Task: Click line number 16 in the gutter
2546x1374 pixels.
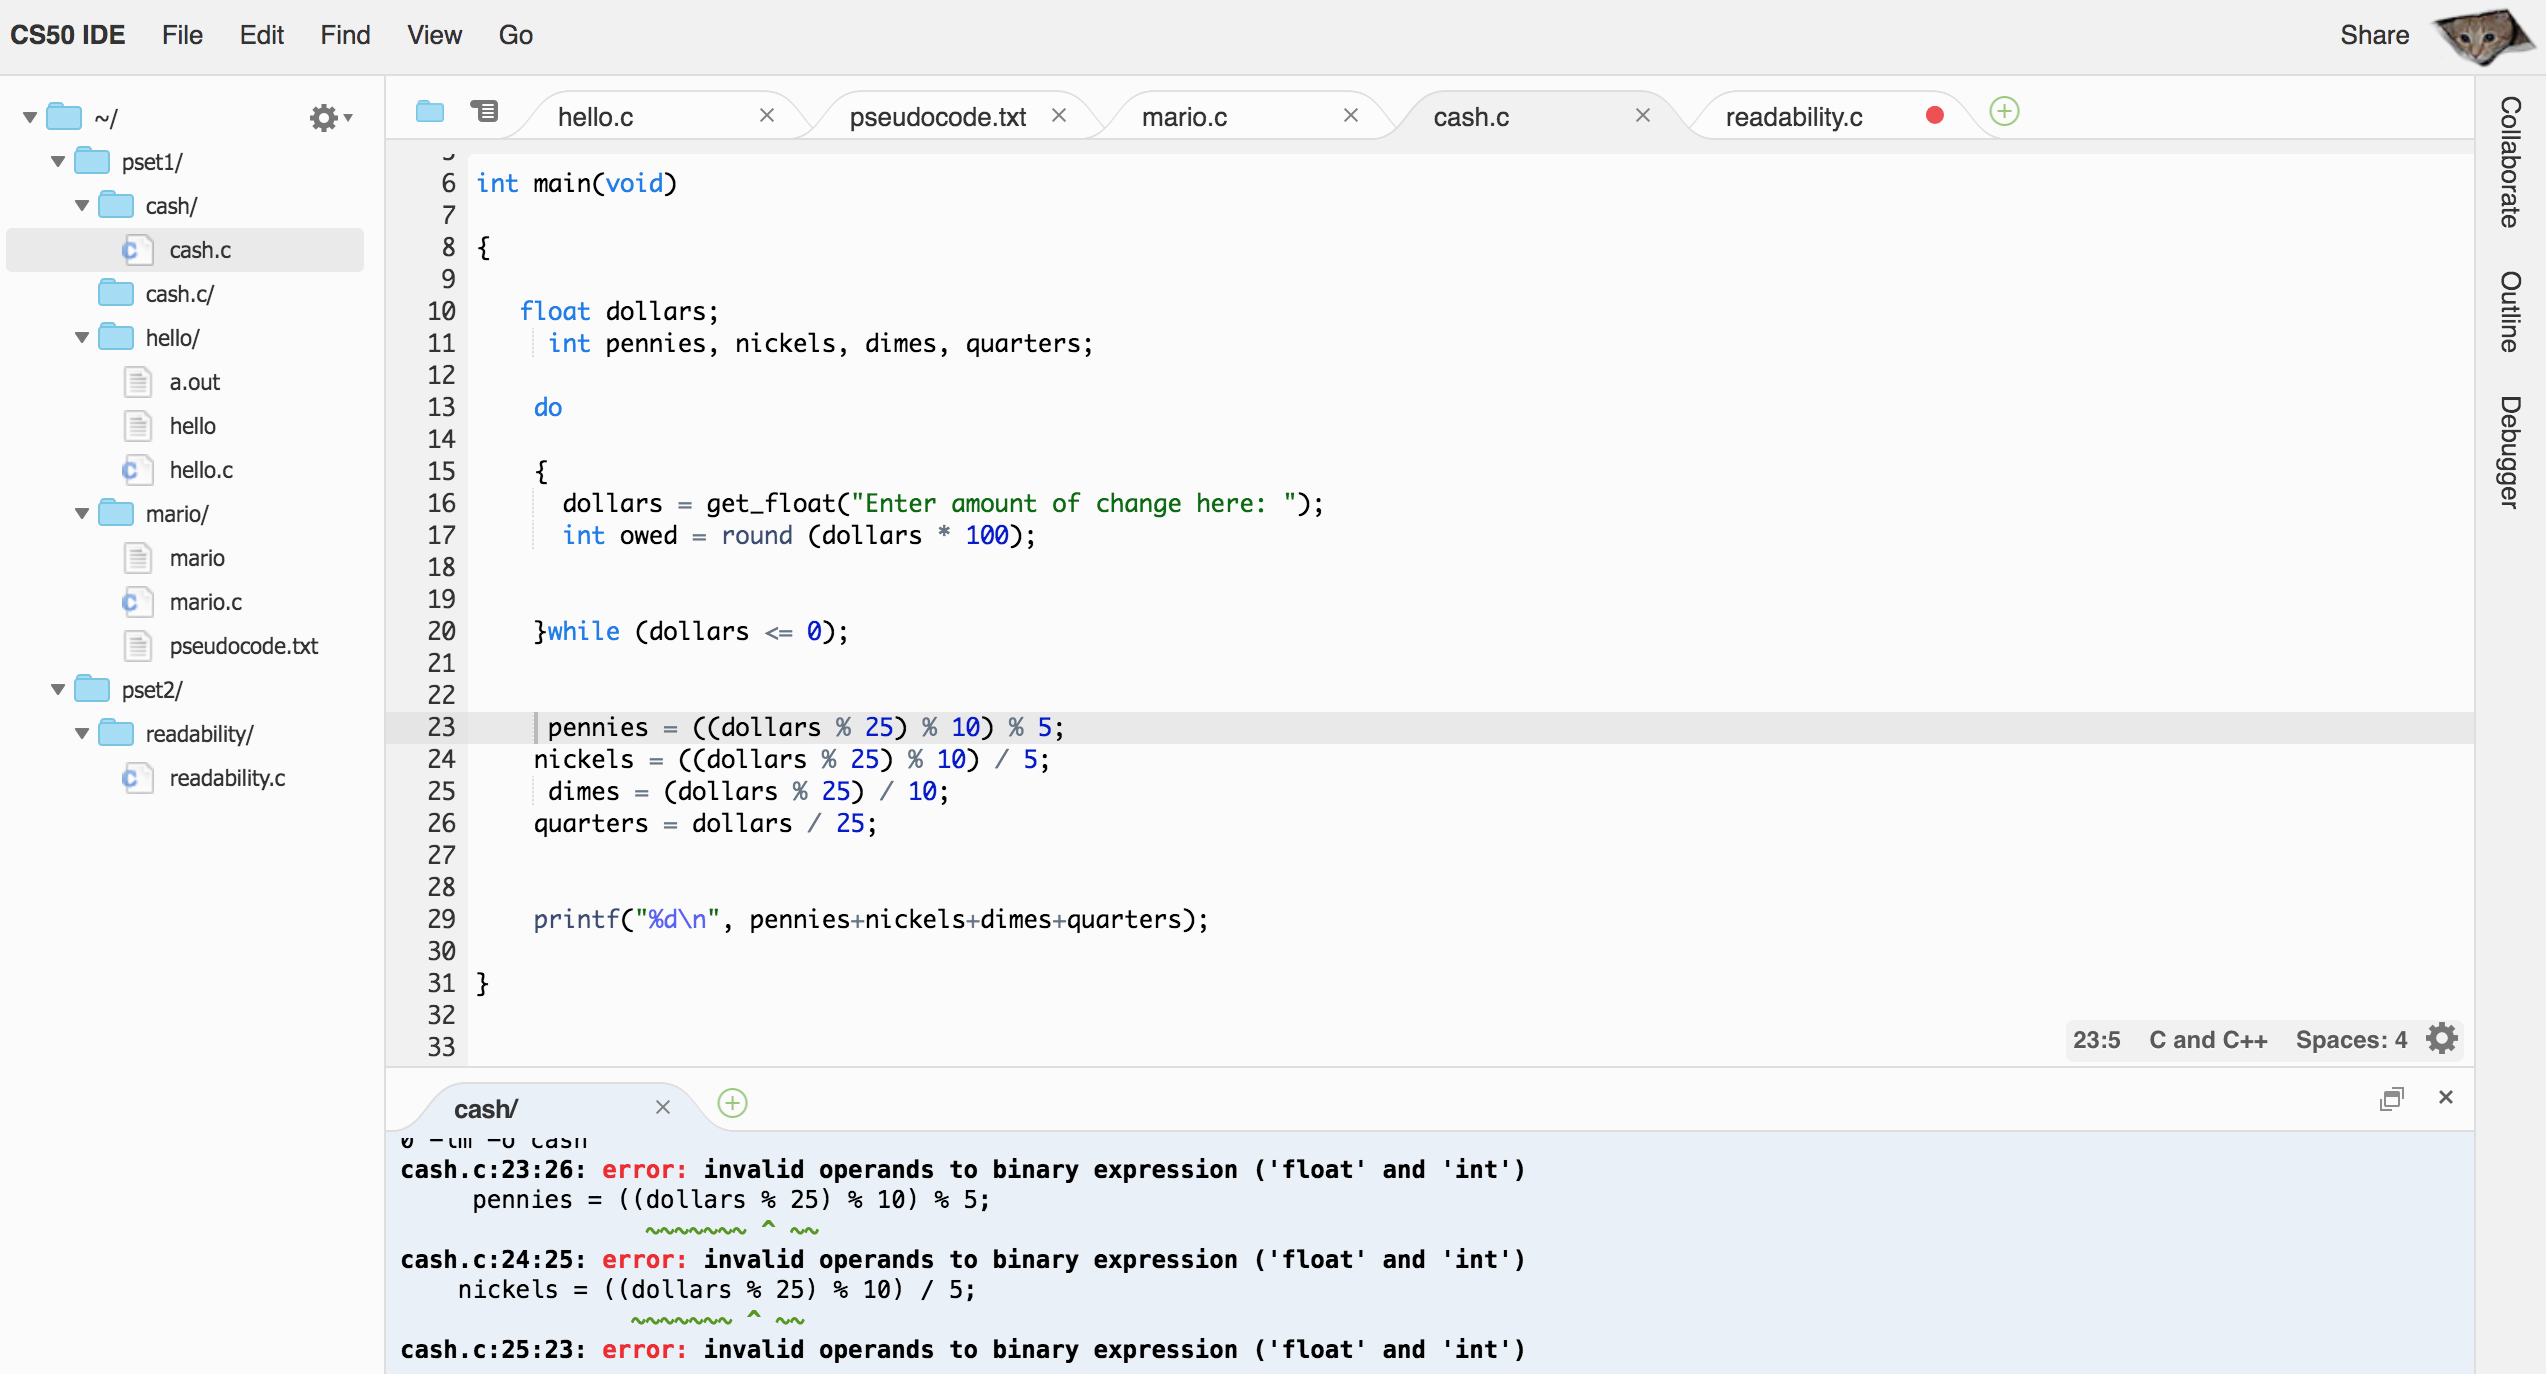Action: pos(441,503)
